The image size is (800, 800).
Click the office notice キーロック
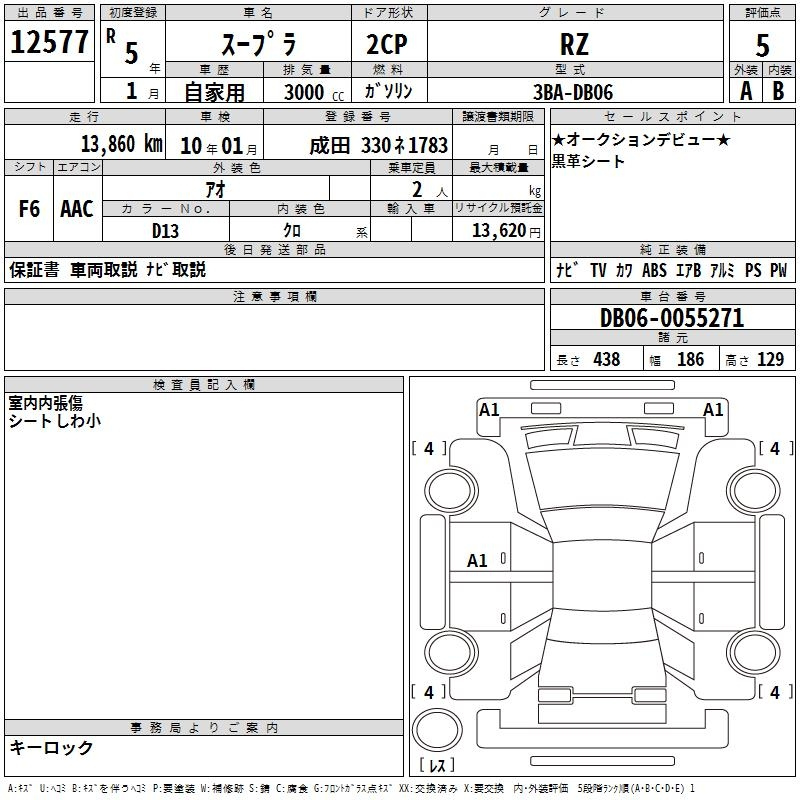point(51,748)
